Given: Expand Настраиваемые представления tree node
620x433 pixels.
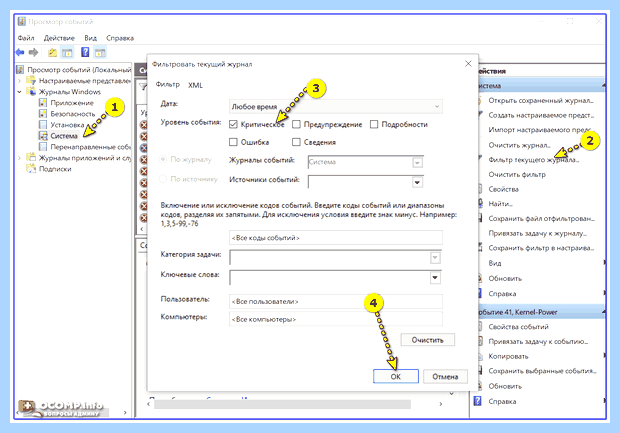Looking at the screenshot, I should coord(19,81).
